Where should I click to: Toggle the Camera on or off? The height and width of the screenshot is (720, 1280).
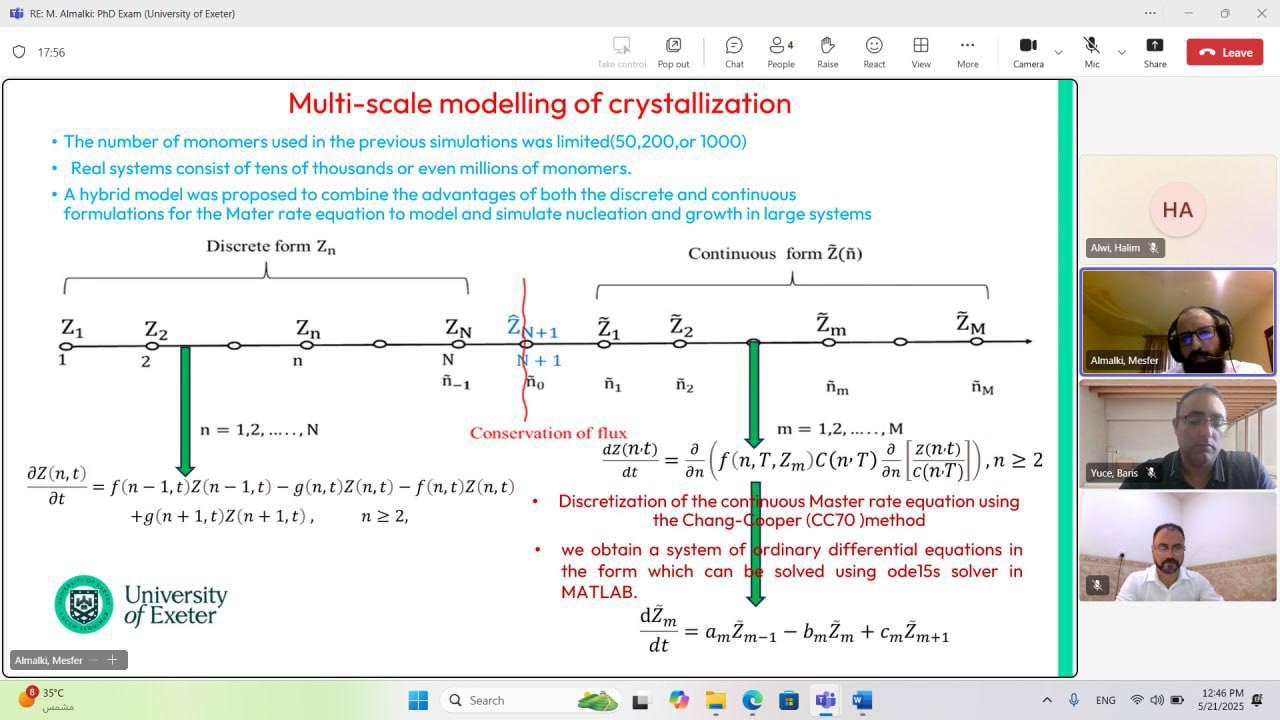(x=1028, y=52)
